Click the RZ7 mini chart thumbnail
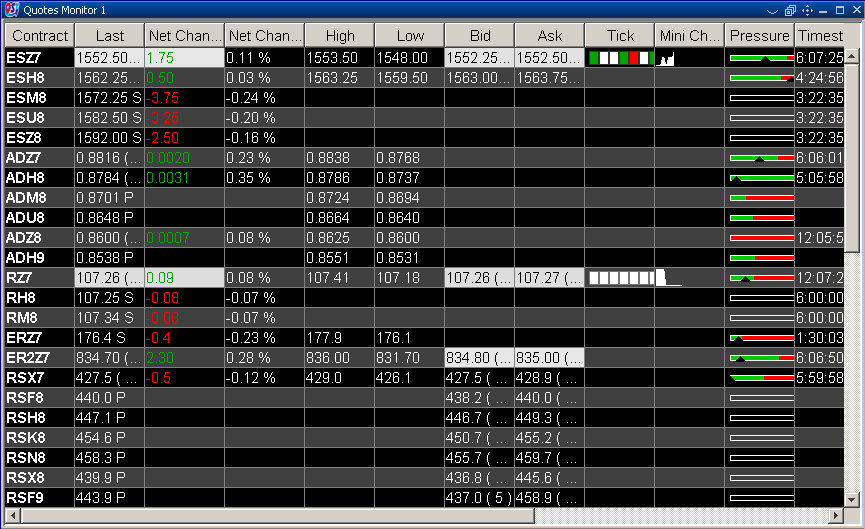This screenshot has height=529, width=865. coord(669,278)
